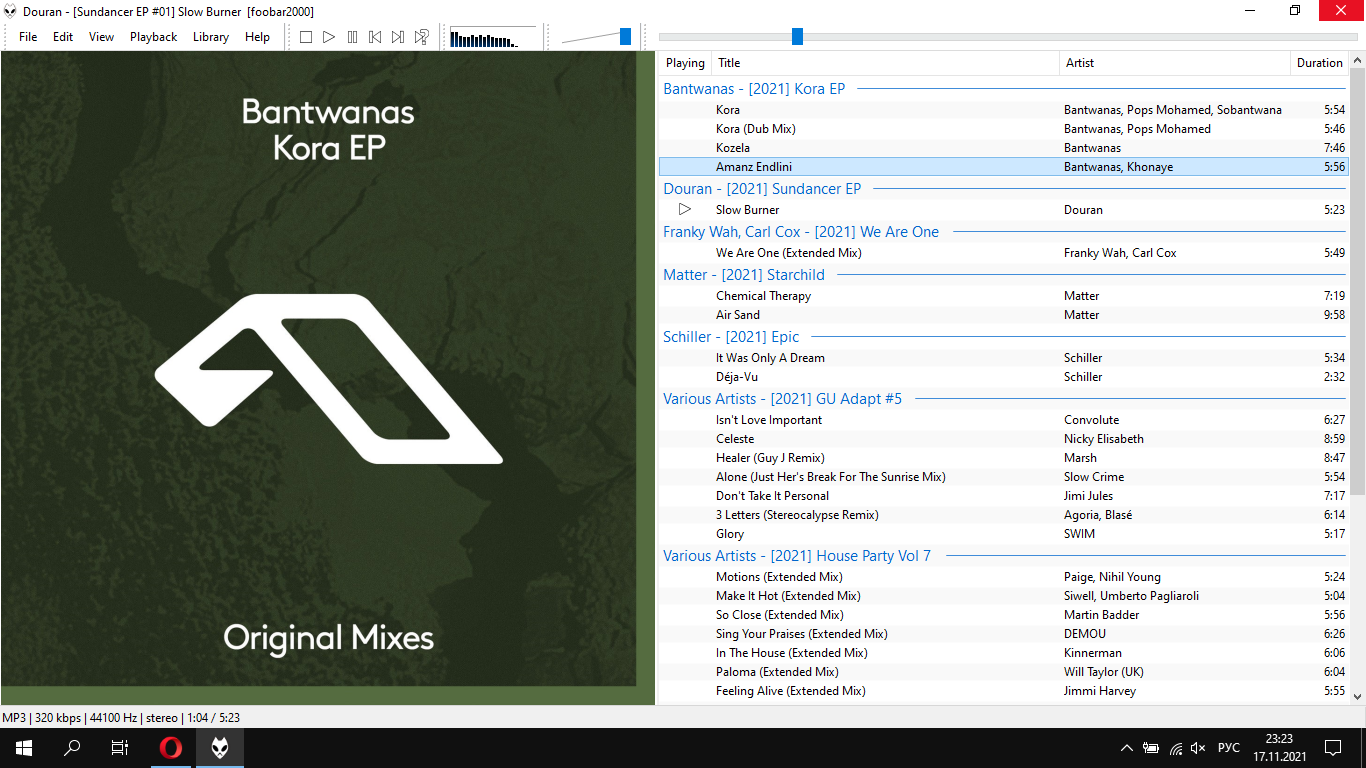The height and width of the screenshot is (768, 1366).
Task: Click the playlist scrollbar down arrow
Action: pyautogui.click(x=1357, y=696)
